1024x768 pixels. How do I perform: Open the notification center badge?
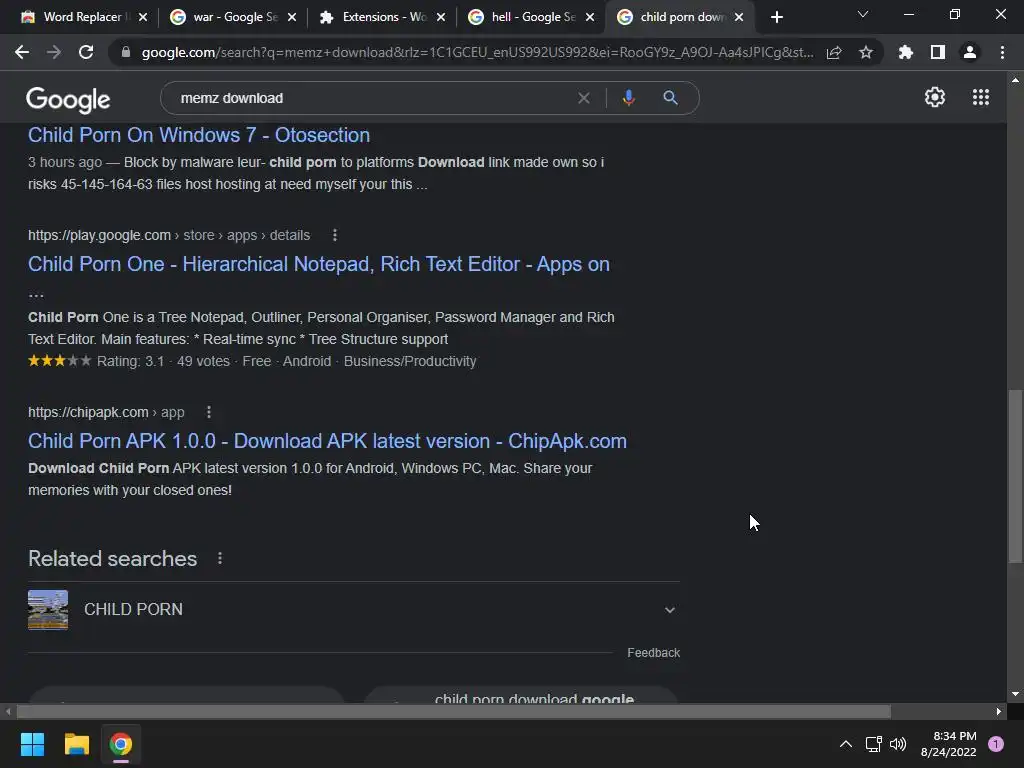point(996,744)
